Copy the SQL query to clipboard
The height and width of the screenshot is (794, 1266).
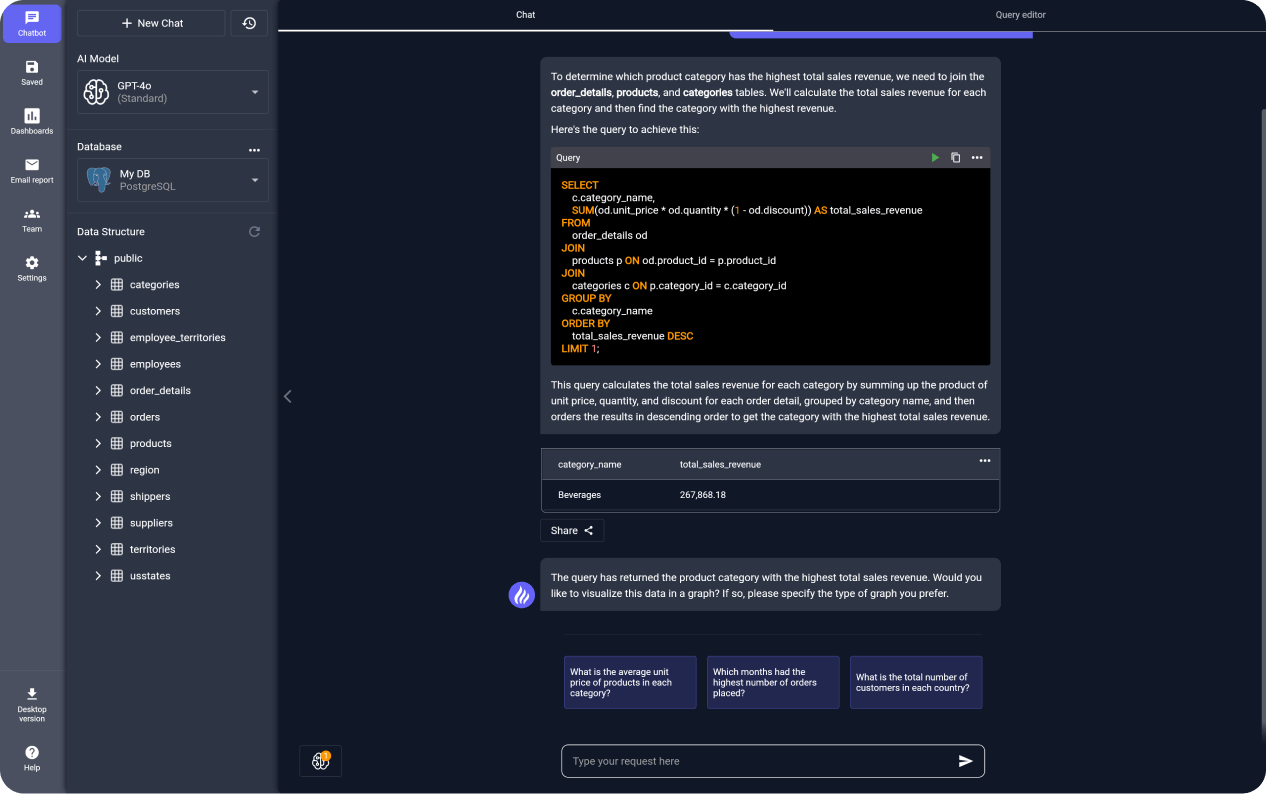(x=956, y=158)
